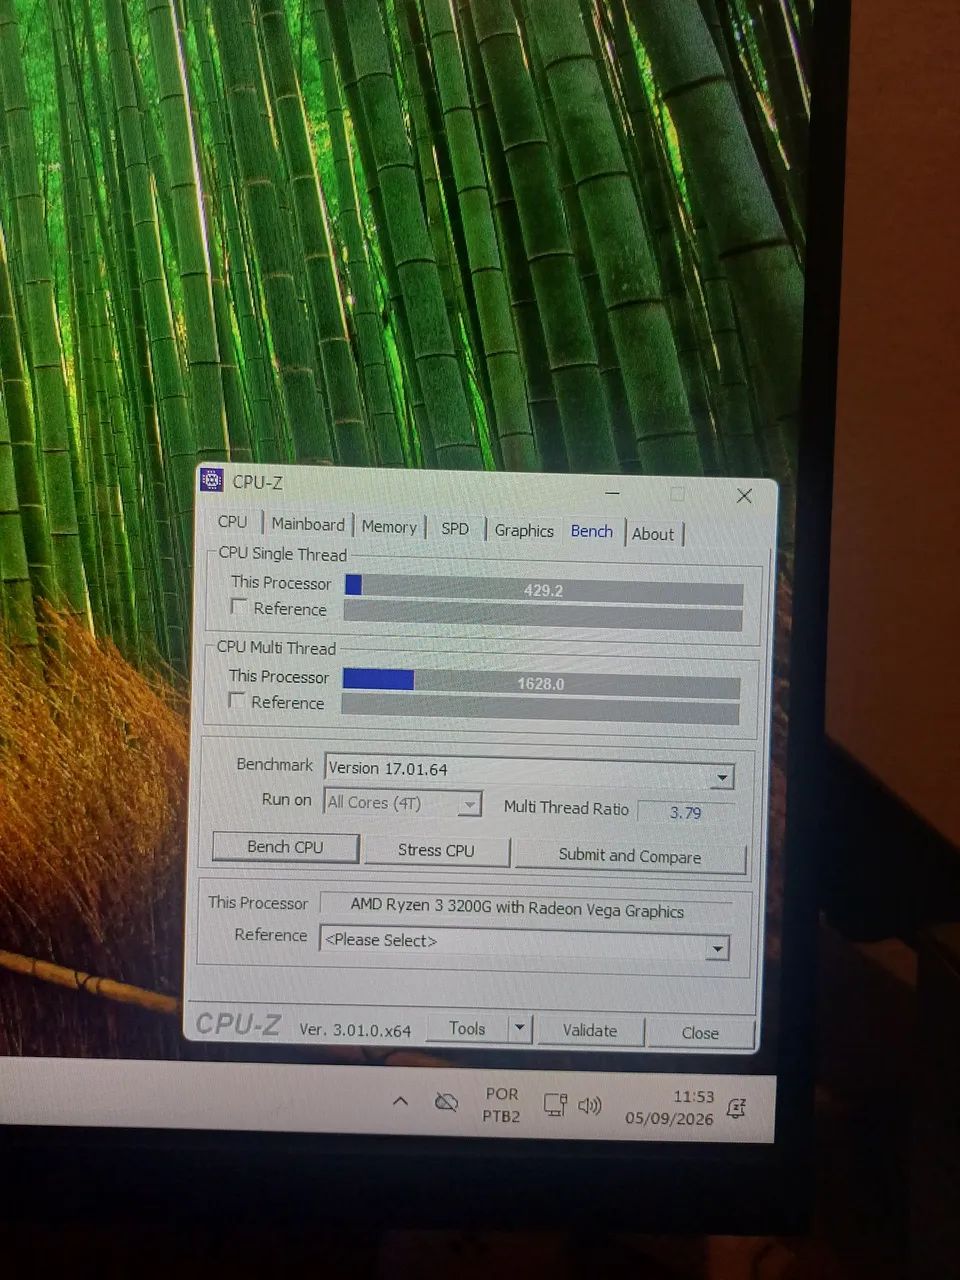This screenshot has height=1280, width=960.
Task: Click the multi thread score bar 1628.0
Action: click(541, 683)
